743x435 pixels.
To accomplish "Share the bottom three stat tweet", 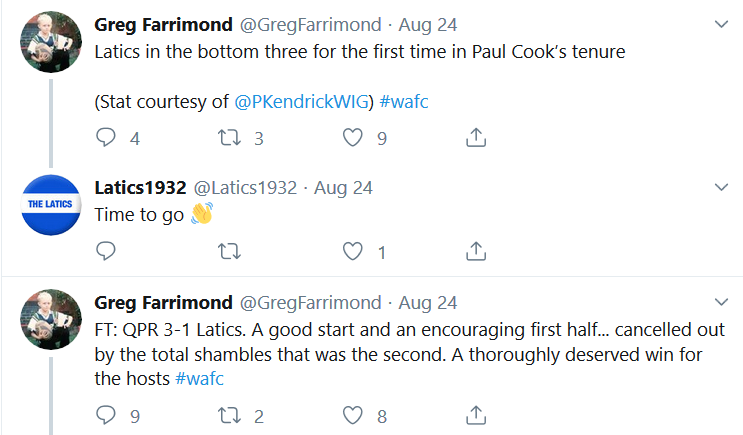I will tap(477, 138).
